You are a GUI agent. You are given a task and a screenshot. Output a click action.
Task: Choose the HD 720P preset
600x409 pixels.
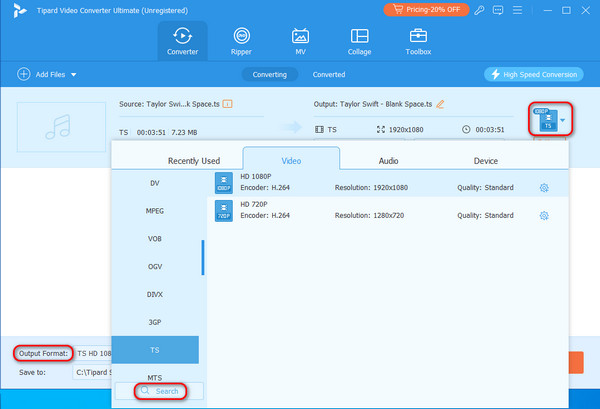[x=387, y=210]
